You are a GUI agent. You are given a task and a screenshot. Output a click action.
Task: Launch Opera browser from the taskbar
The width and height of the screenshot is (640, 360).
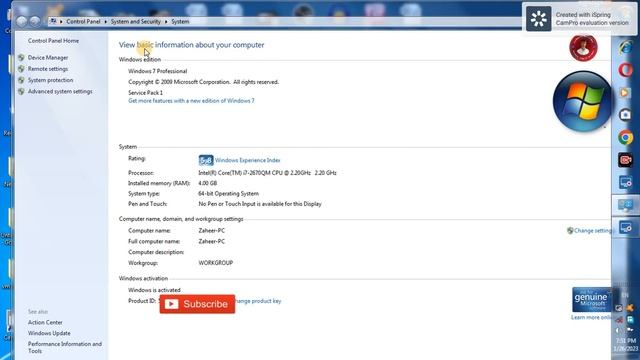pos(625,70)
